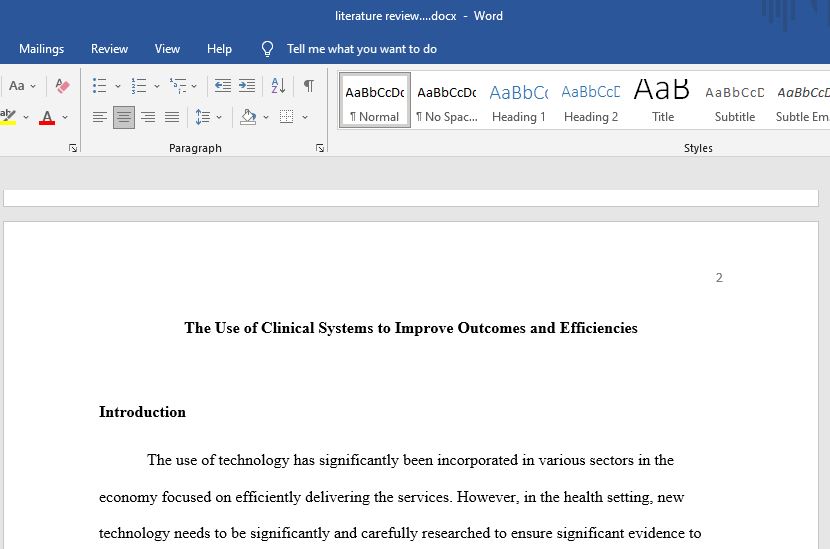Align text to the right
The width and height of the screenshot is (830, 549).
(x=148, y=117)
